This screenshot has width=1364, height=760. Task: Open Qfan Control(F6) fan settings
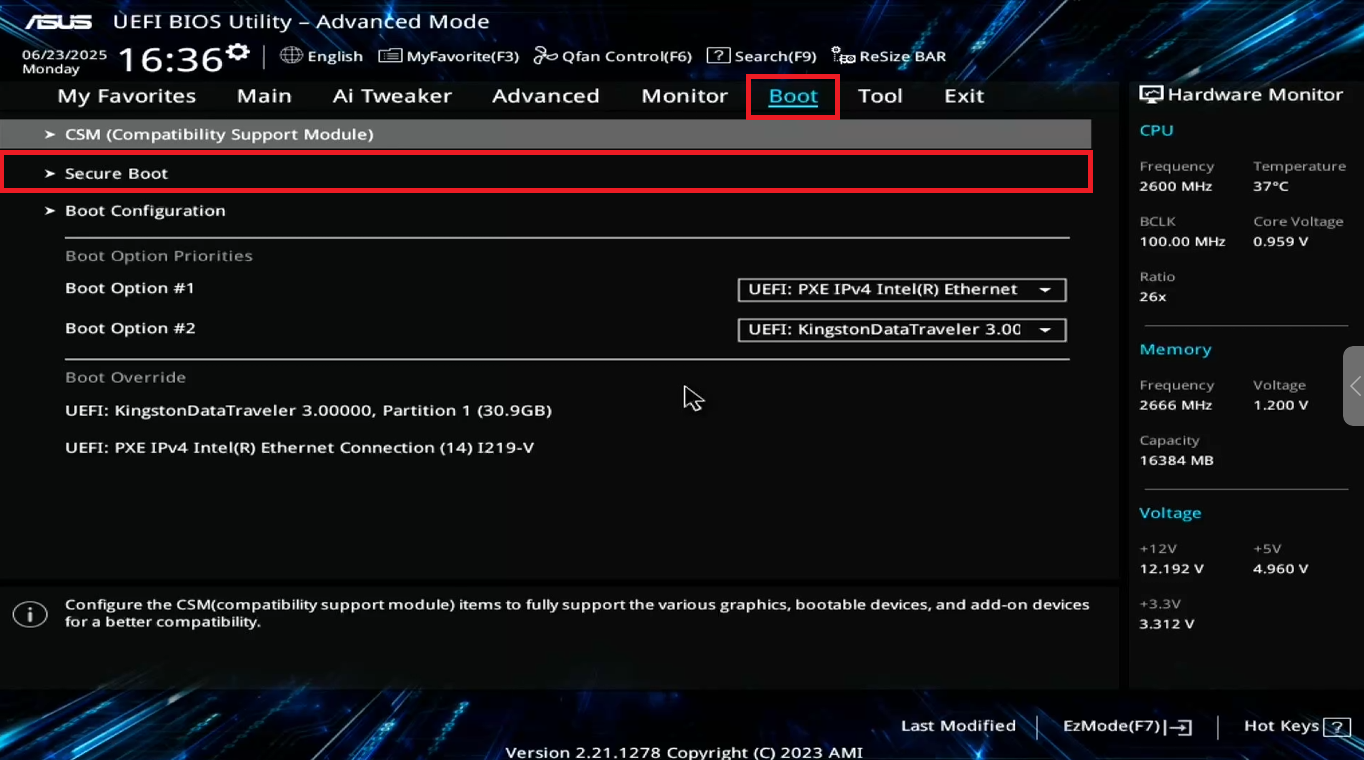point(613,56)
